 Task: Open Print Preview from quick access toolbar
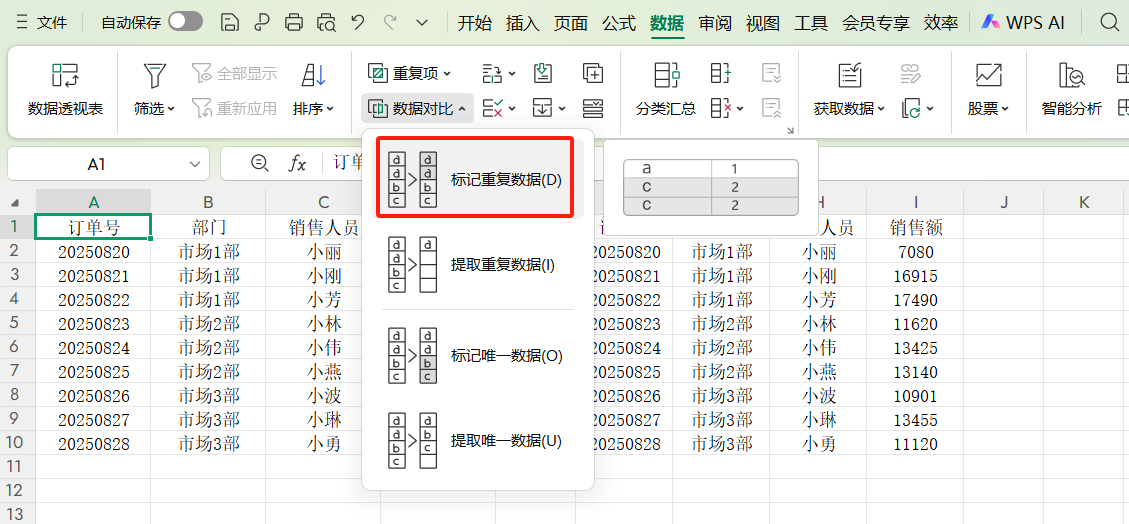pyautogui.click(x=326, y=22)
